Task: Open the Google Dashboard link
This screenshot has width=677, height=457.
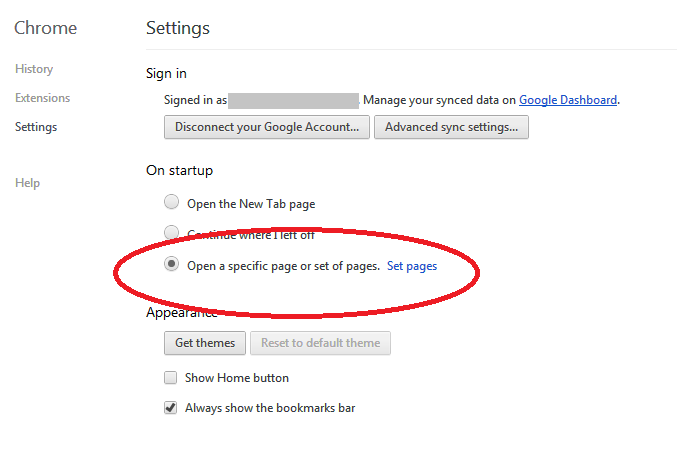Action: tap(568, 100)
